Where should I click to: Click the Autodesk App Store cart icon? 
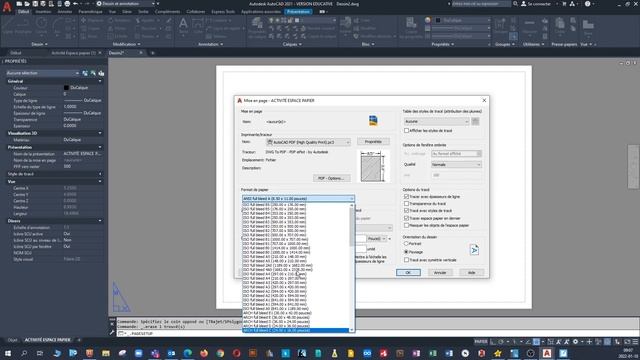[x=564, y=4]
